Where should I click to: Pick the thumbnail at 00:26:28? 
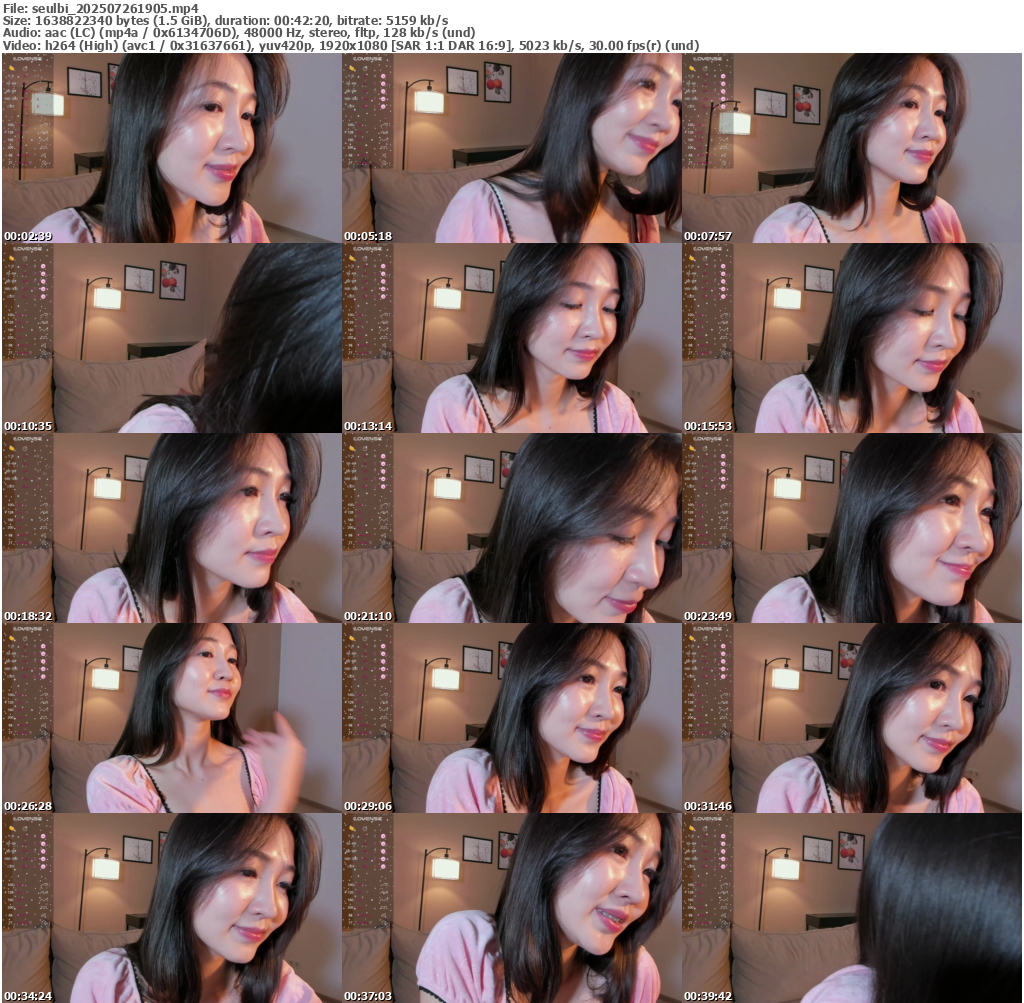coord(171,718)
